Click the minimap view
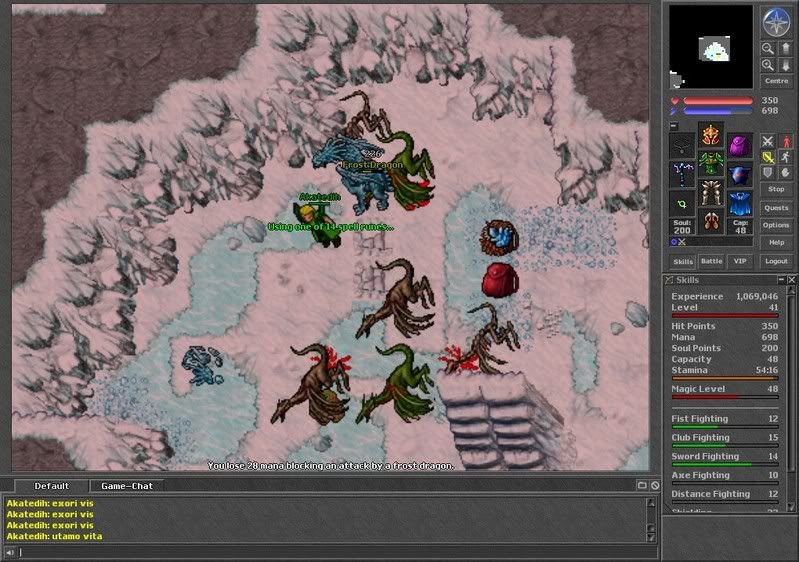The width and height of the screenshot is (799, 562). [x=710, y=47]
